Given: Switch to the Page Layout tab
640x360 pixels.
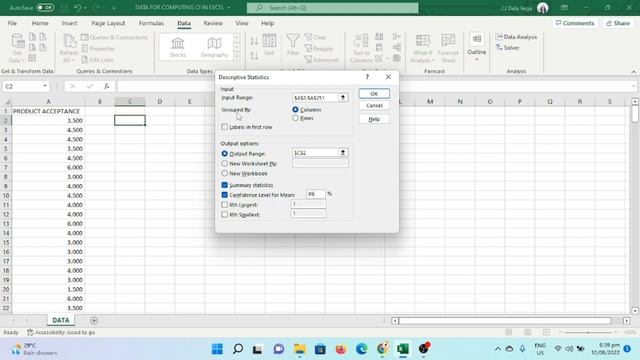Looking at the screenshot, I should pyautogui.click(x=108, y=23).
